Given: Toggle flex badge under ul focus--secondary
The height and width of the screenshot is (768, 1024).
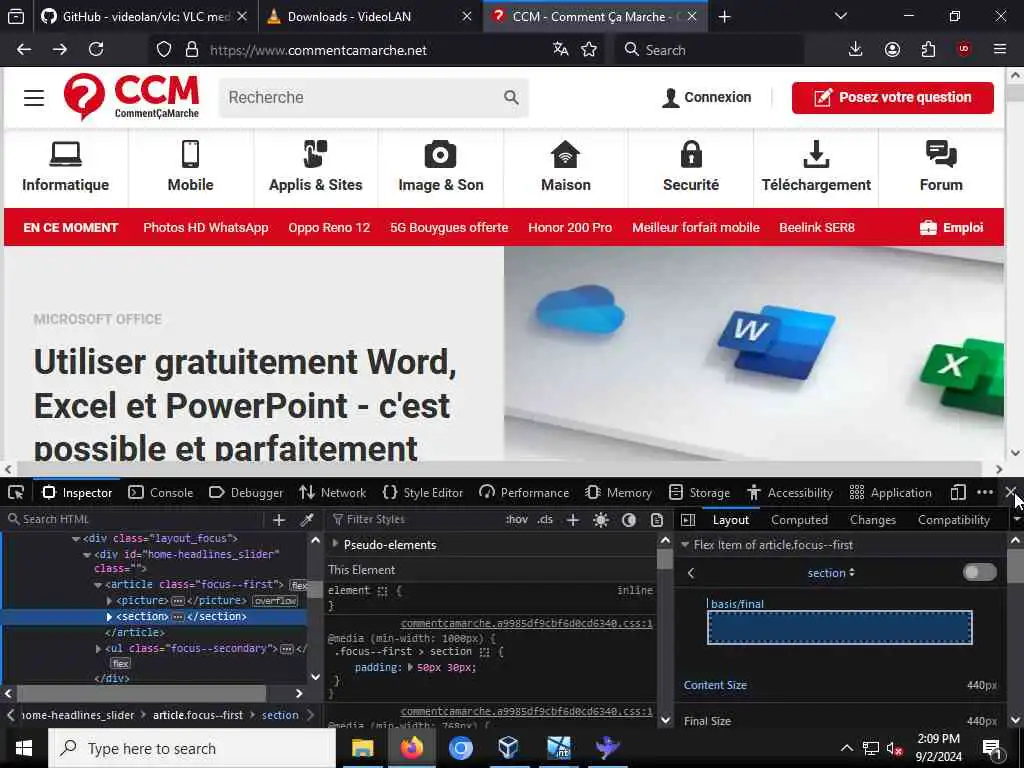Looking at the screenshot, I should [x=120, y=664].
